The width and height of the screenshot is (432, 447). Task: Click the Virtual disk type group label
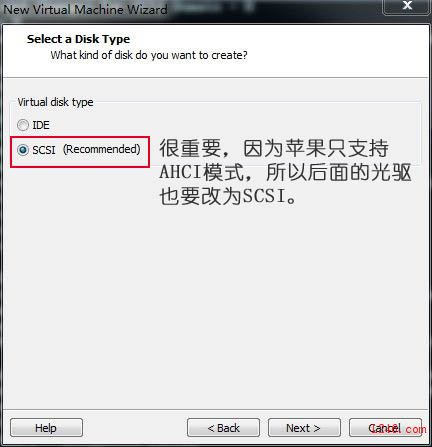click(x=55, y=102)
